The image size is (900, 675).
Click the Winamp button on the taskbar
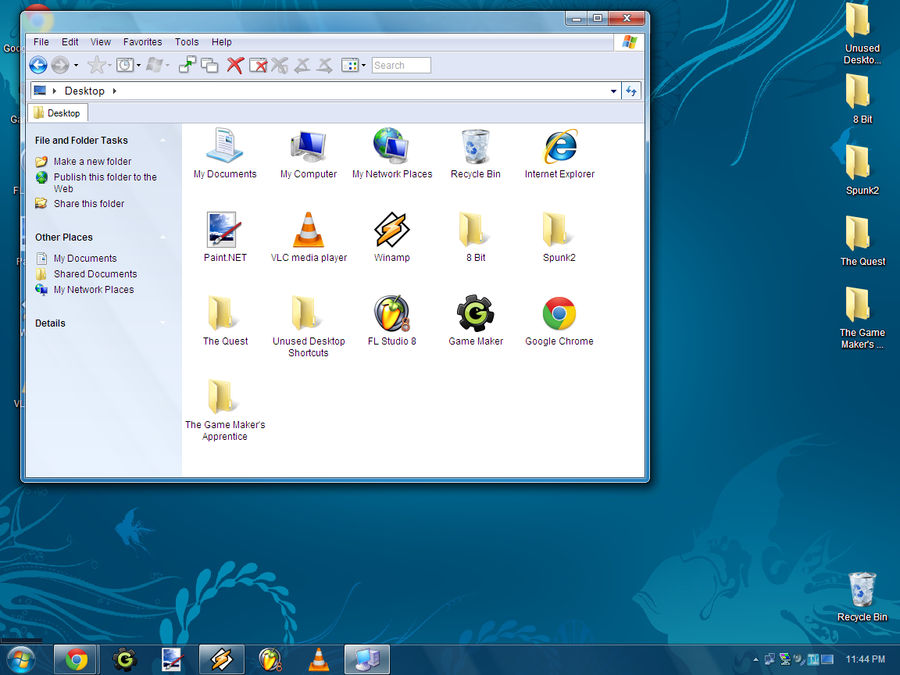click(x=222, y=660)
